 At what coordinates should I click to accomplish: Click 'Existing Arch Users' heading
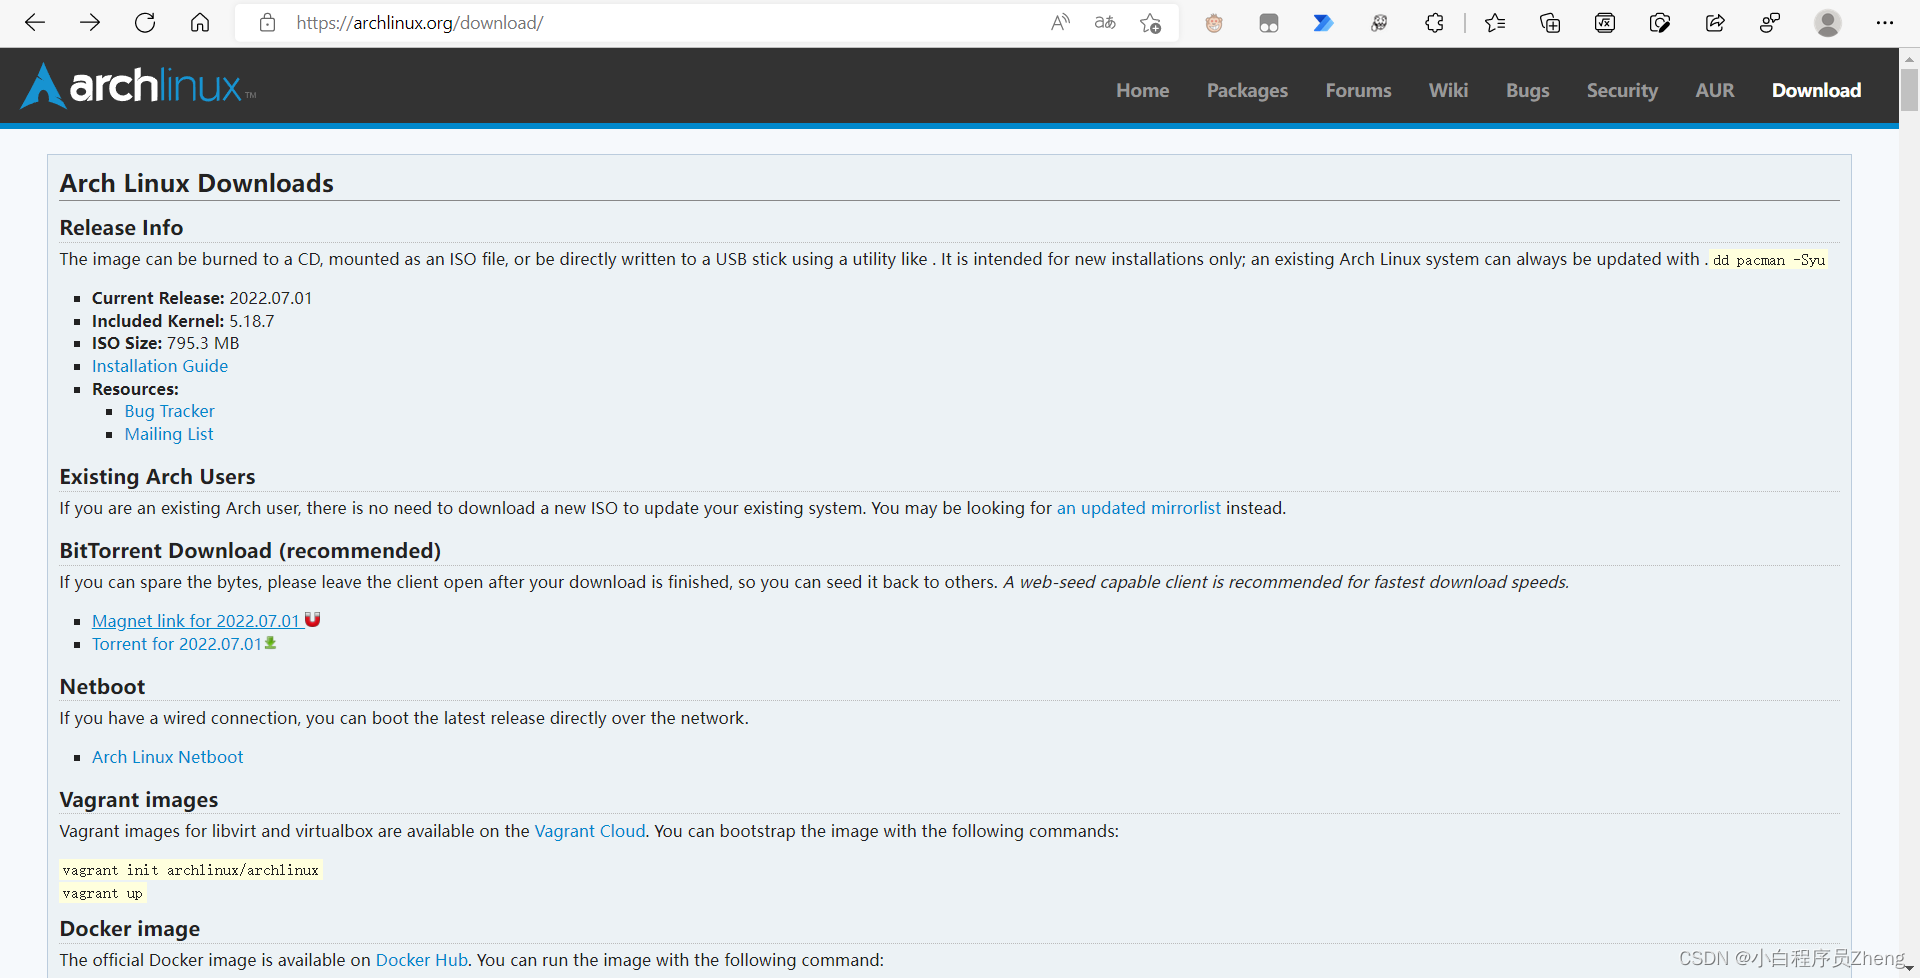click(x=157, y=477)
